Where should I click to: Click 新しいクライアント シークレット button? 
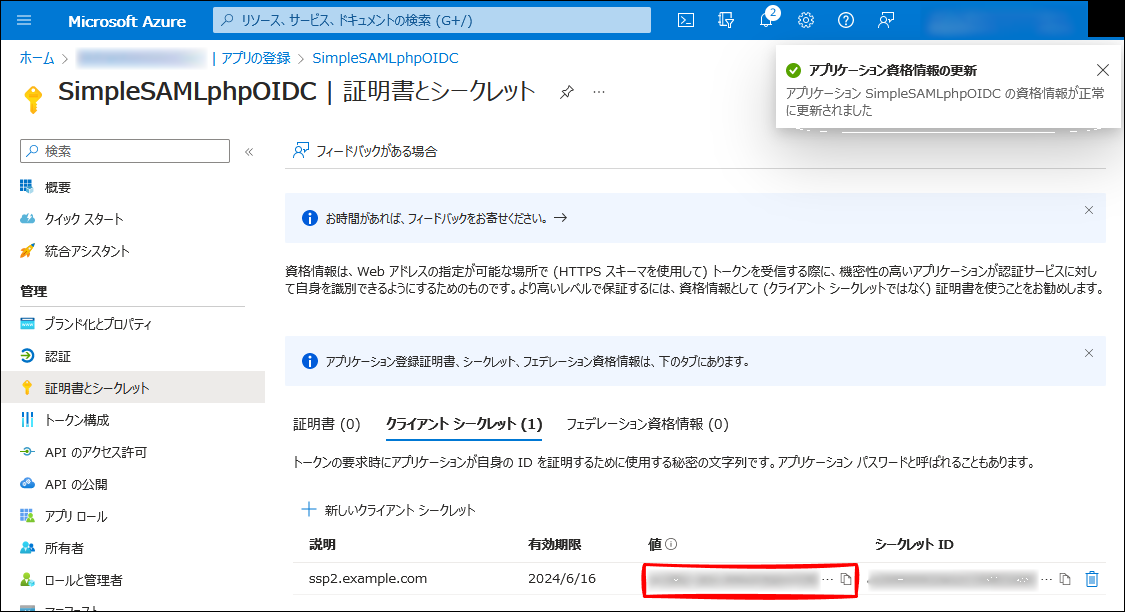pyautogui.click(x=389, y=510)
